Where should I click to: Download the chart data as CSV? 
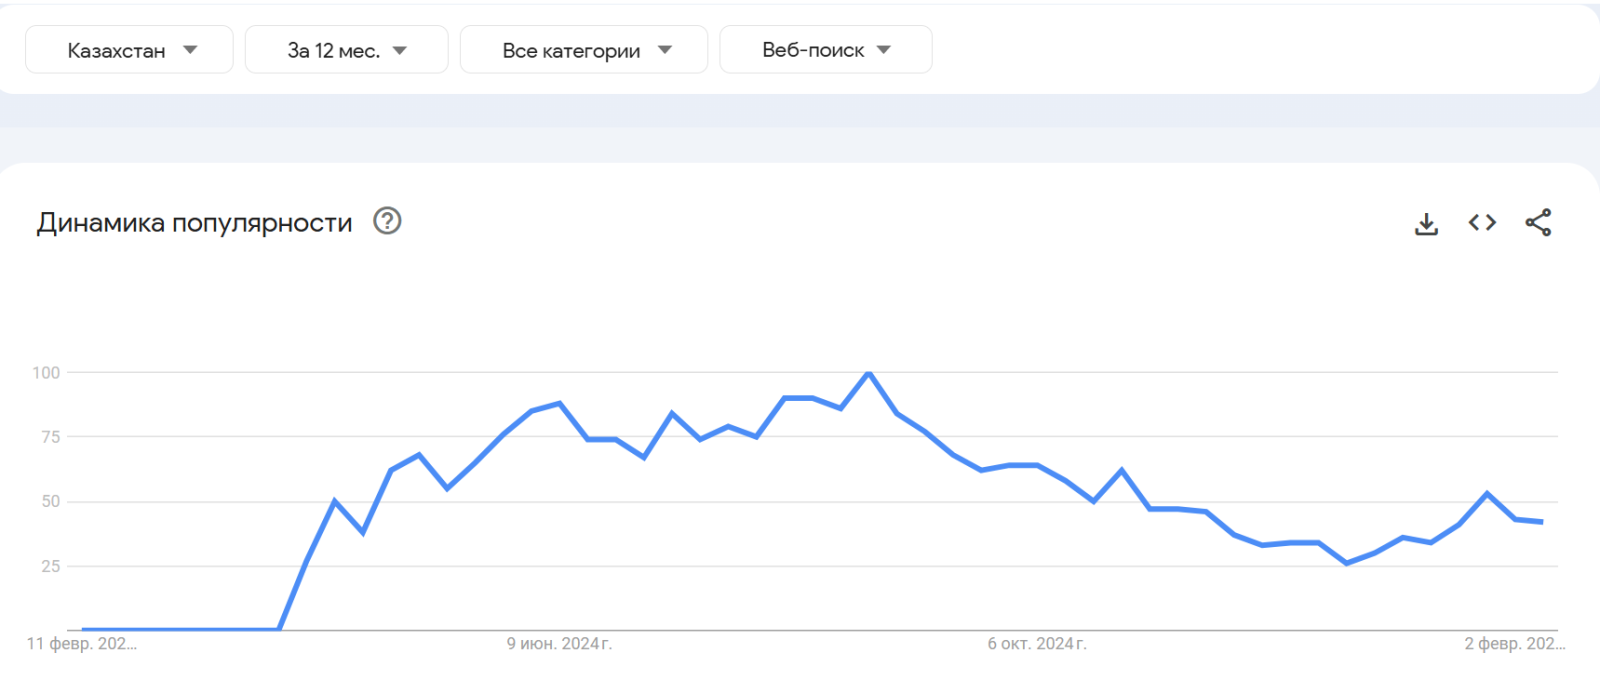pyautogui.click(x=1426, y=223)
